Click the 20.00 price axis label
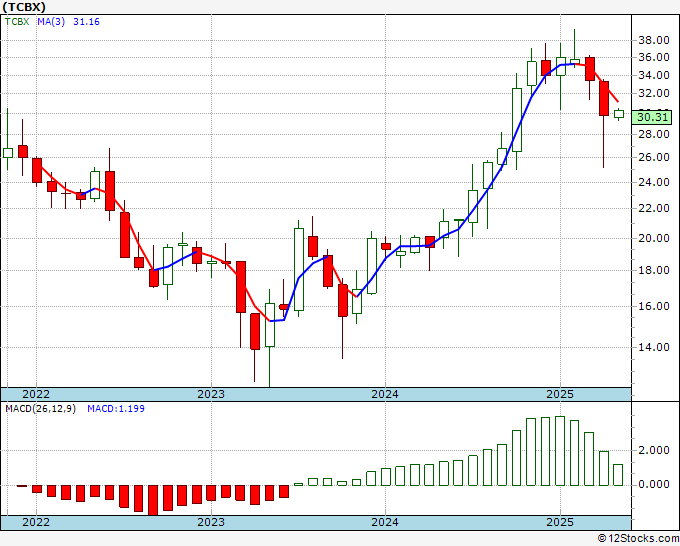Screen dimensions: 680x546 point(654,238)
